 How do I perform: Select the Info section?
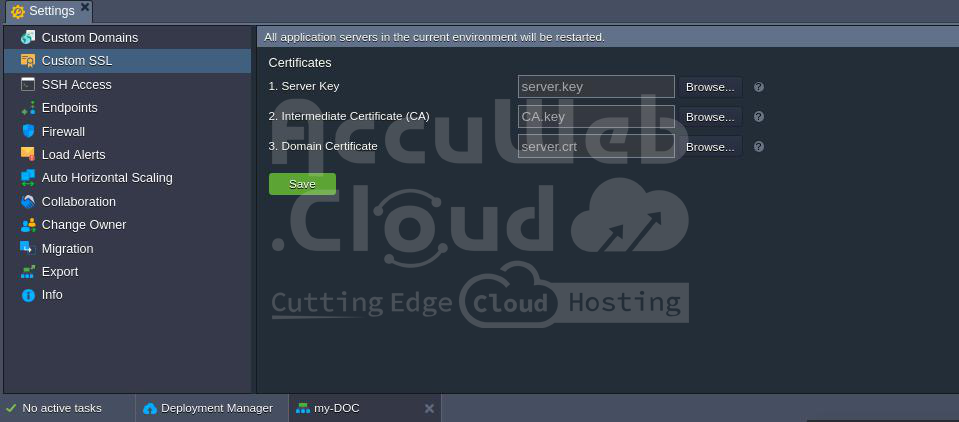pos(52,295)
